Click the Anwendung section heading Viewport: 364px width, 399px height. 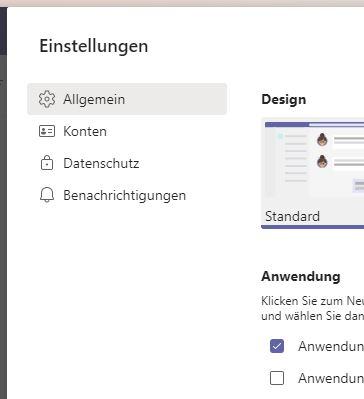click(x=301, y=276)
